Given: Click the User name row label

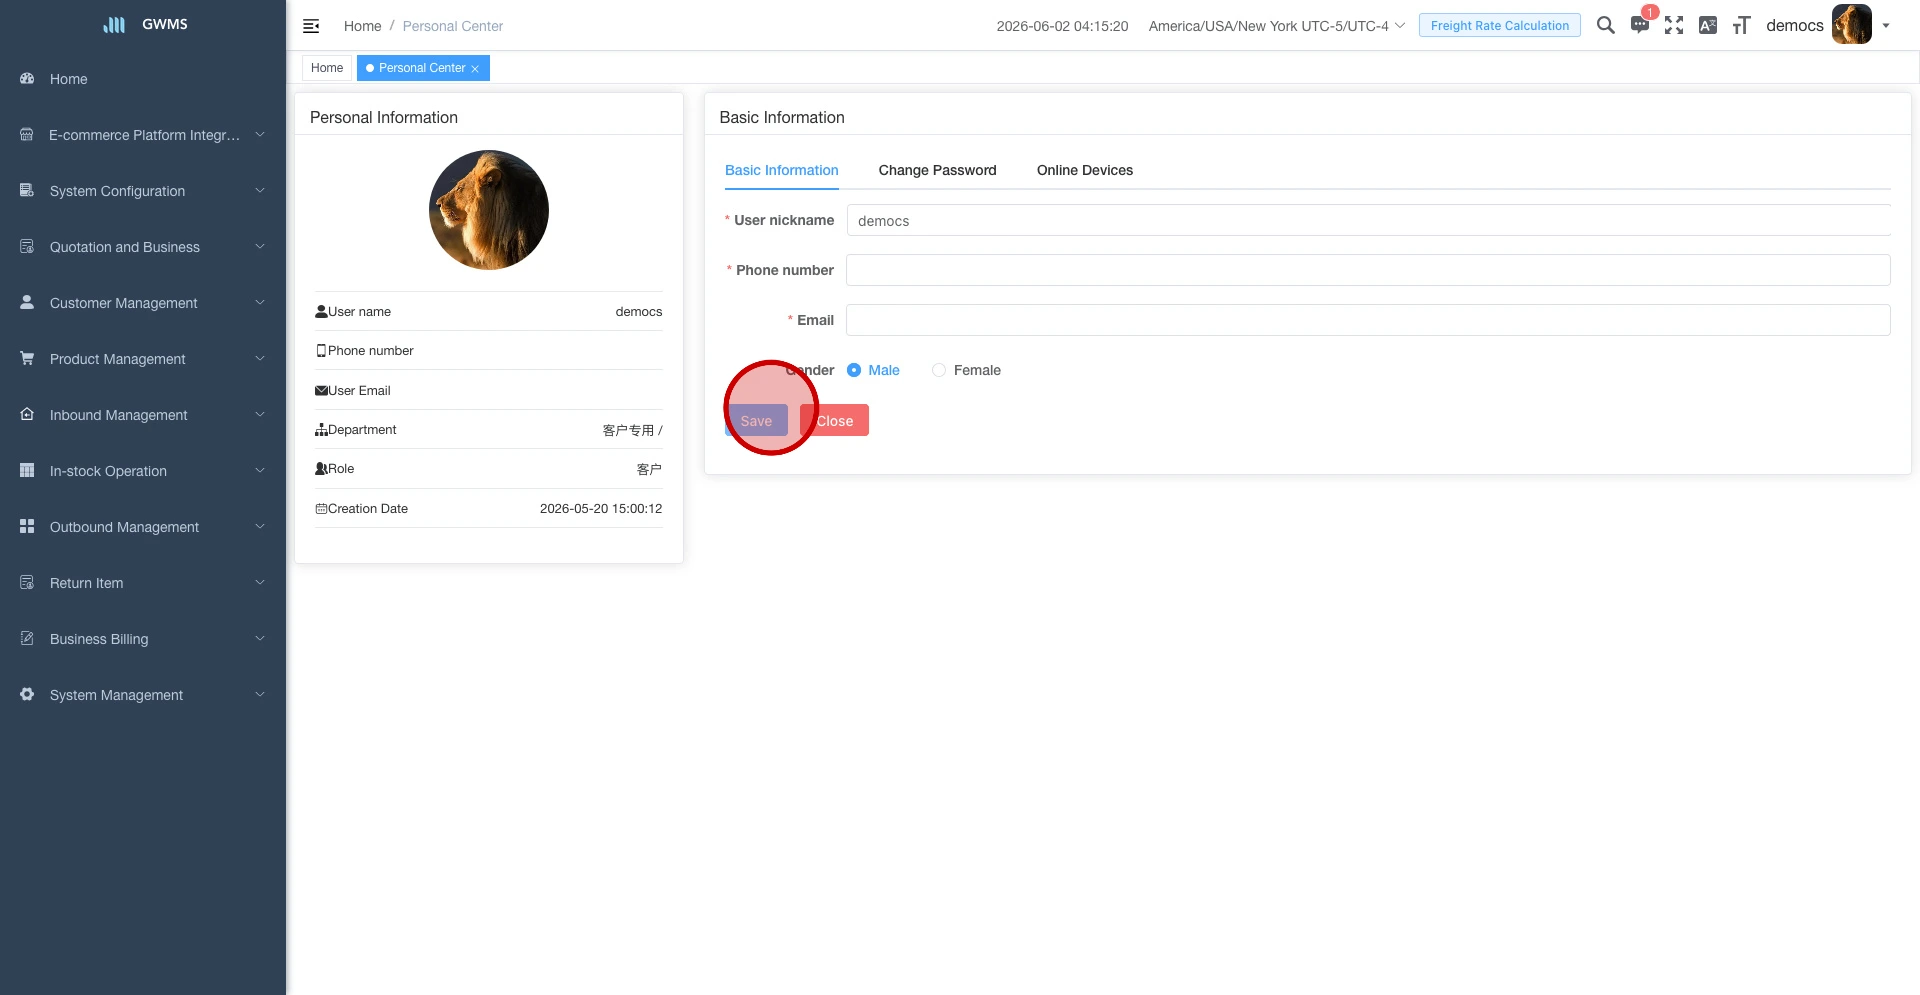Looking at the screenshot, I should (x=359, y=312).
